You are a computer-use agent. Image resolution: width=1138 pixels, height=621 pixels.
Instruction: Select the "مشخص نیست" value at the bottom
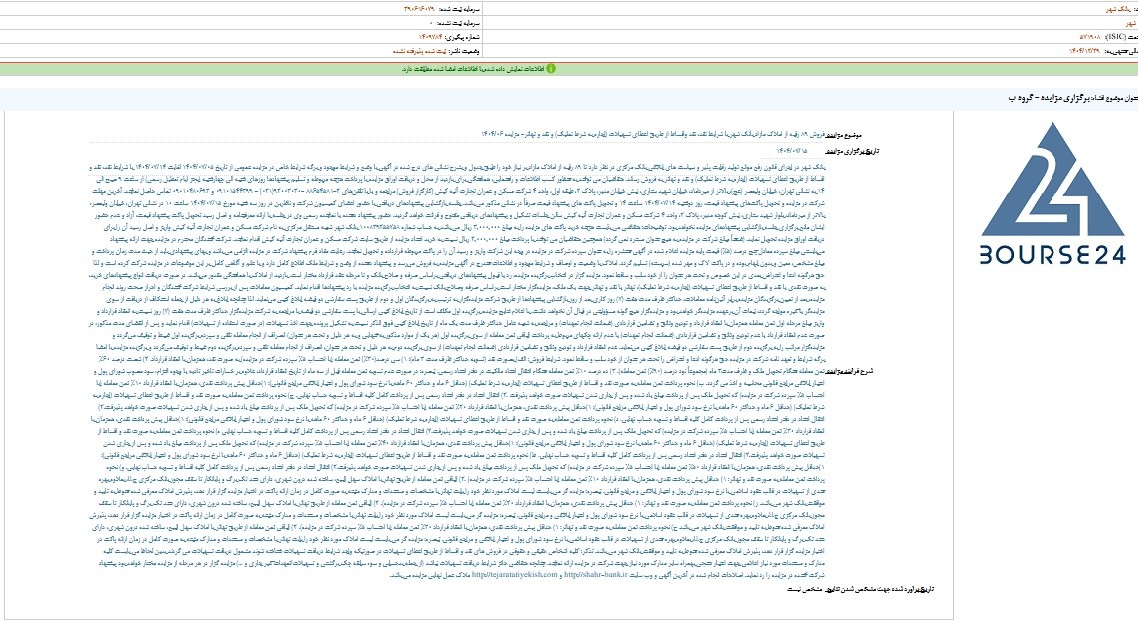807,589
